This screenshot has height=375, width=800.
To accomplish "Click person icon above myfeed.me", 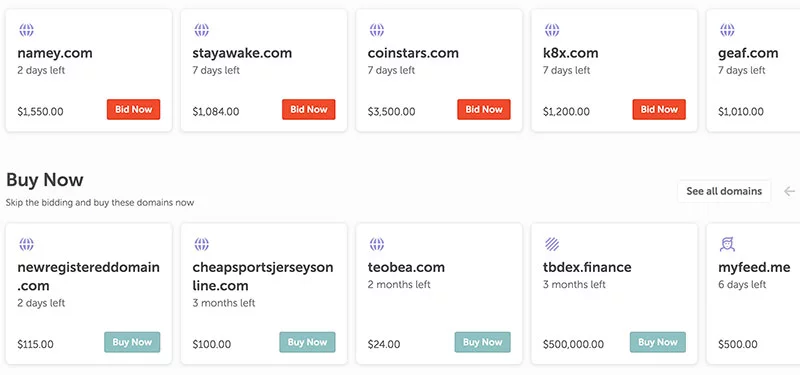I will point(727,244).
